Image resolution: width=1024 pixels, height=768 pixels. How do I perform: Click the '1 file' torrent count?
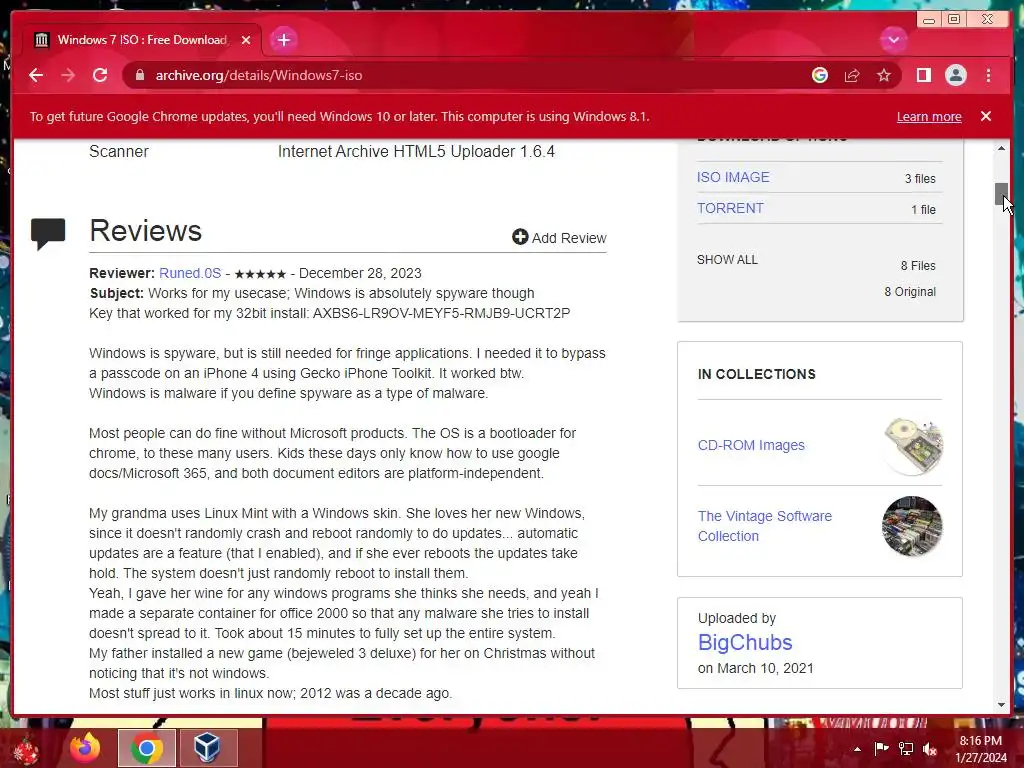coord(923,210)
